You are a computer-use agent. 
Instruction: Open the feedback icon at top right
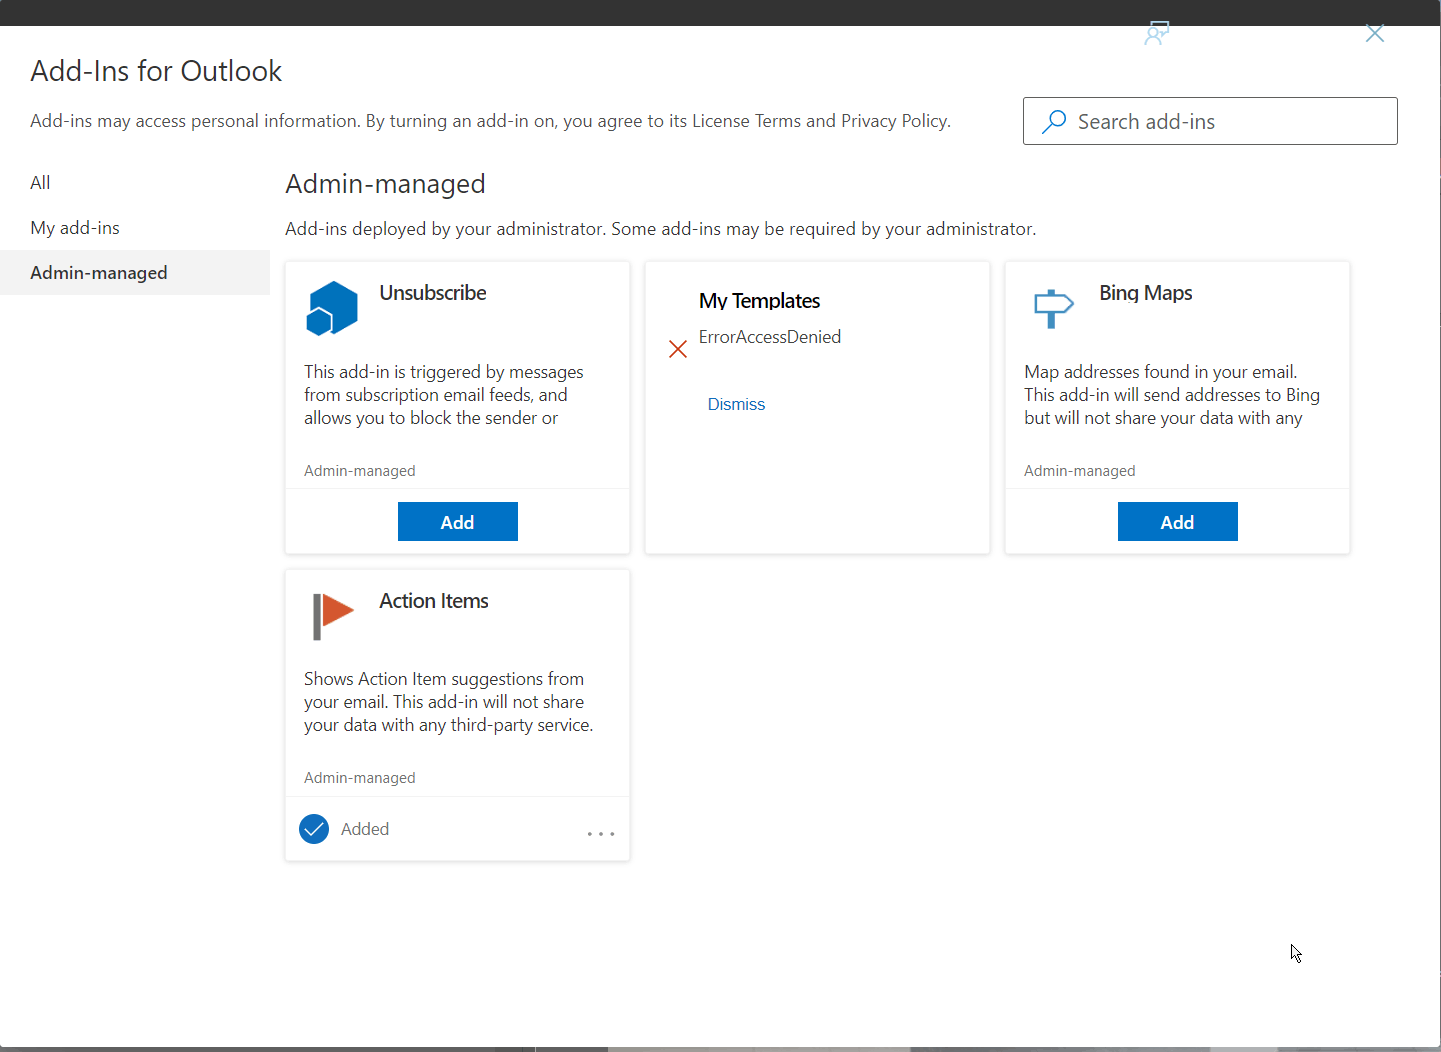tap(1157, 34)
